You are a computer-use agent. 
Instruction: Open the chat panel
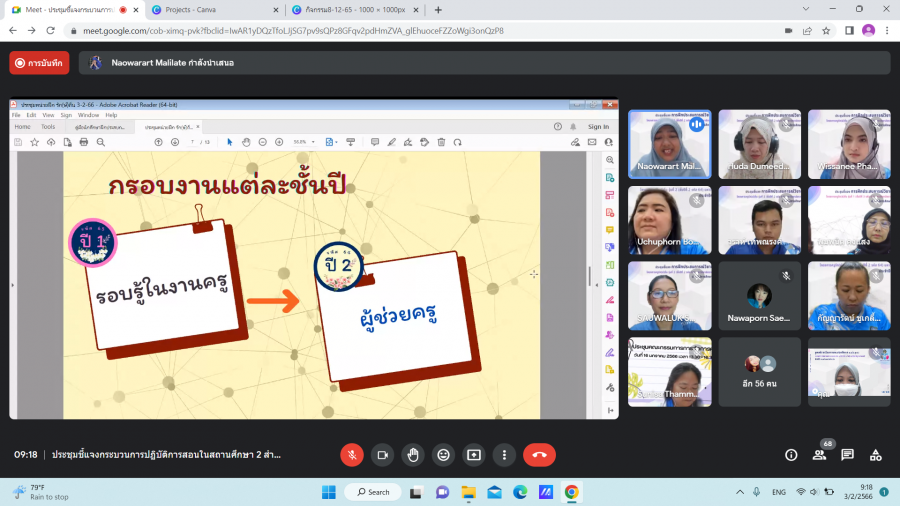[x=848, y=455]
